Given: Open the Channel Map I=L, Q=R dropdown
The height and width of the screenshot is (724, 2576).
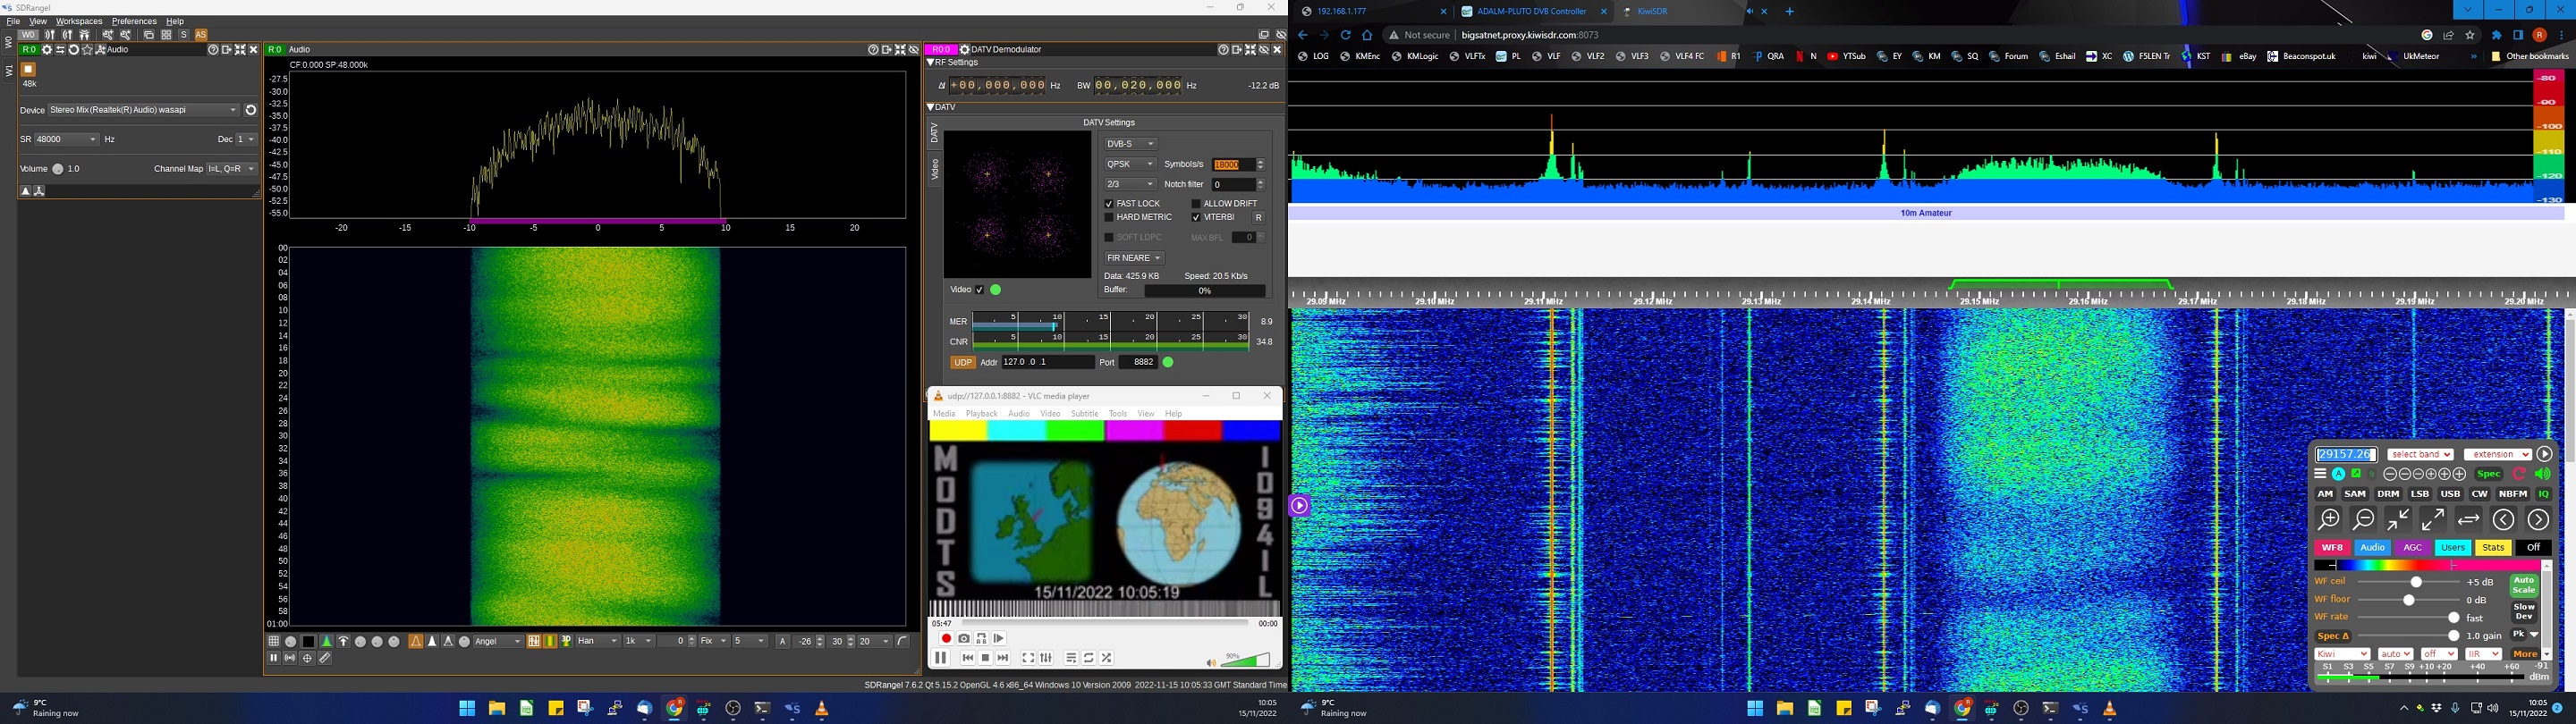Looking at the screenshot, I should point(232,169).
